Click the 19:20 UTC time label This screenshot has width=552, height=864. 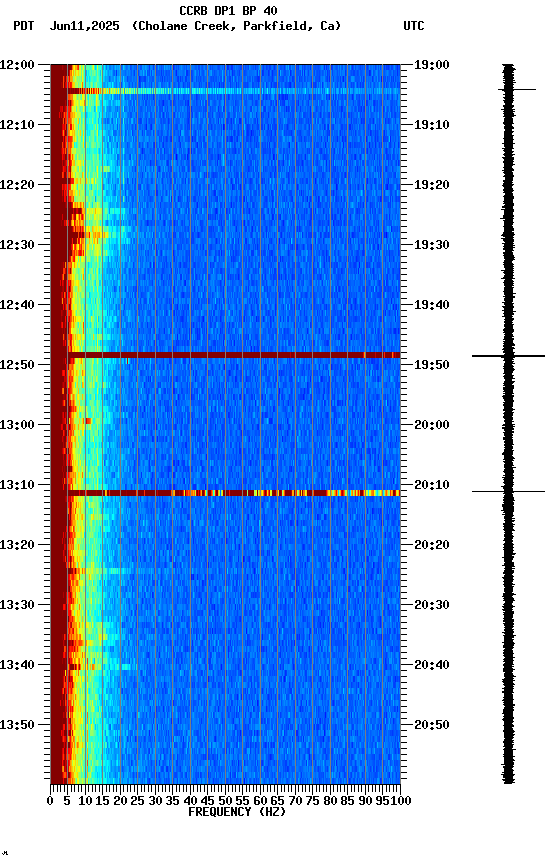pos(432,185)
